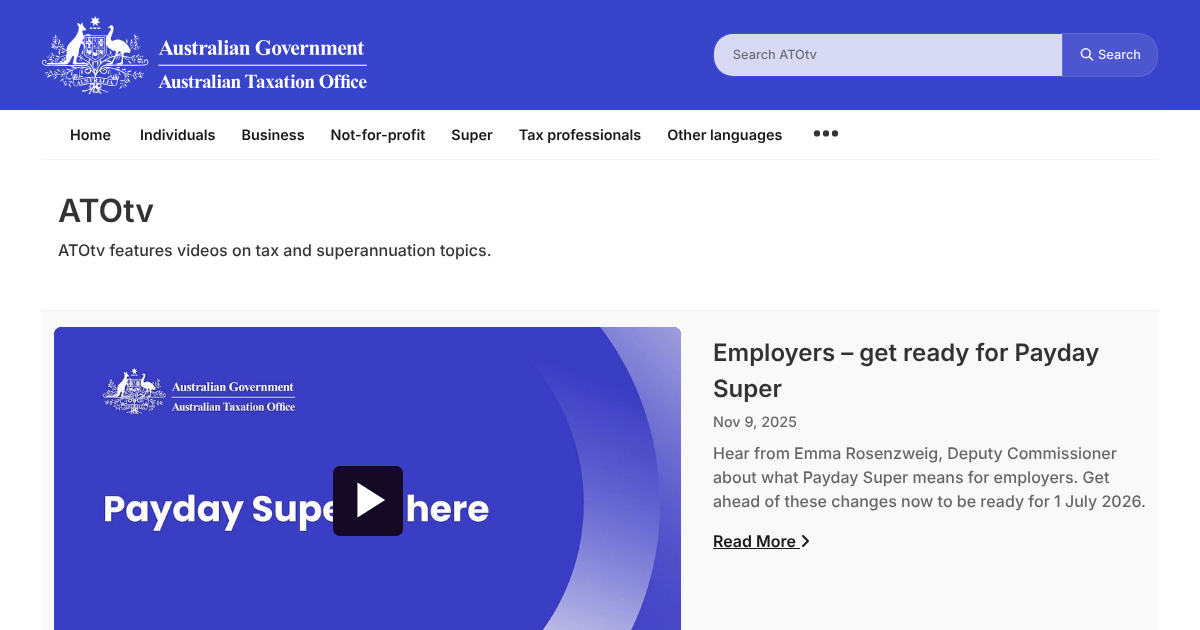Screen dimensions: 1200x630
Task: Click the ATOtv page title
Action: tap(106, 211)
